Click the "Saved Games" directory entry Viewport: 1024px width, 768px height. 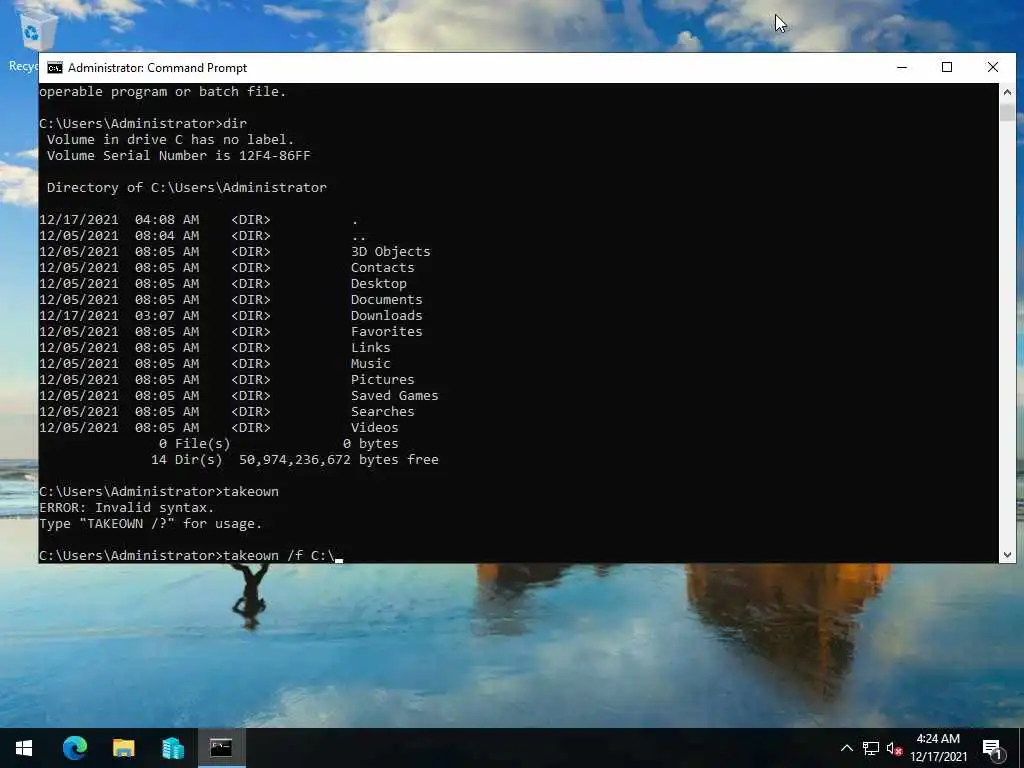tap(394, 396)
